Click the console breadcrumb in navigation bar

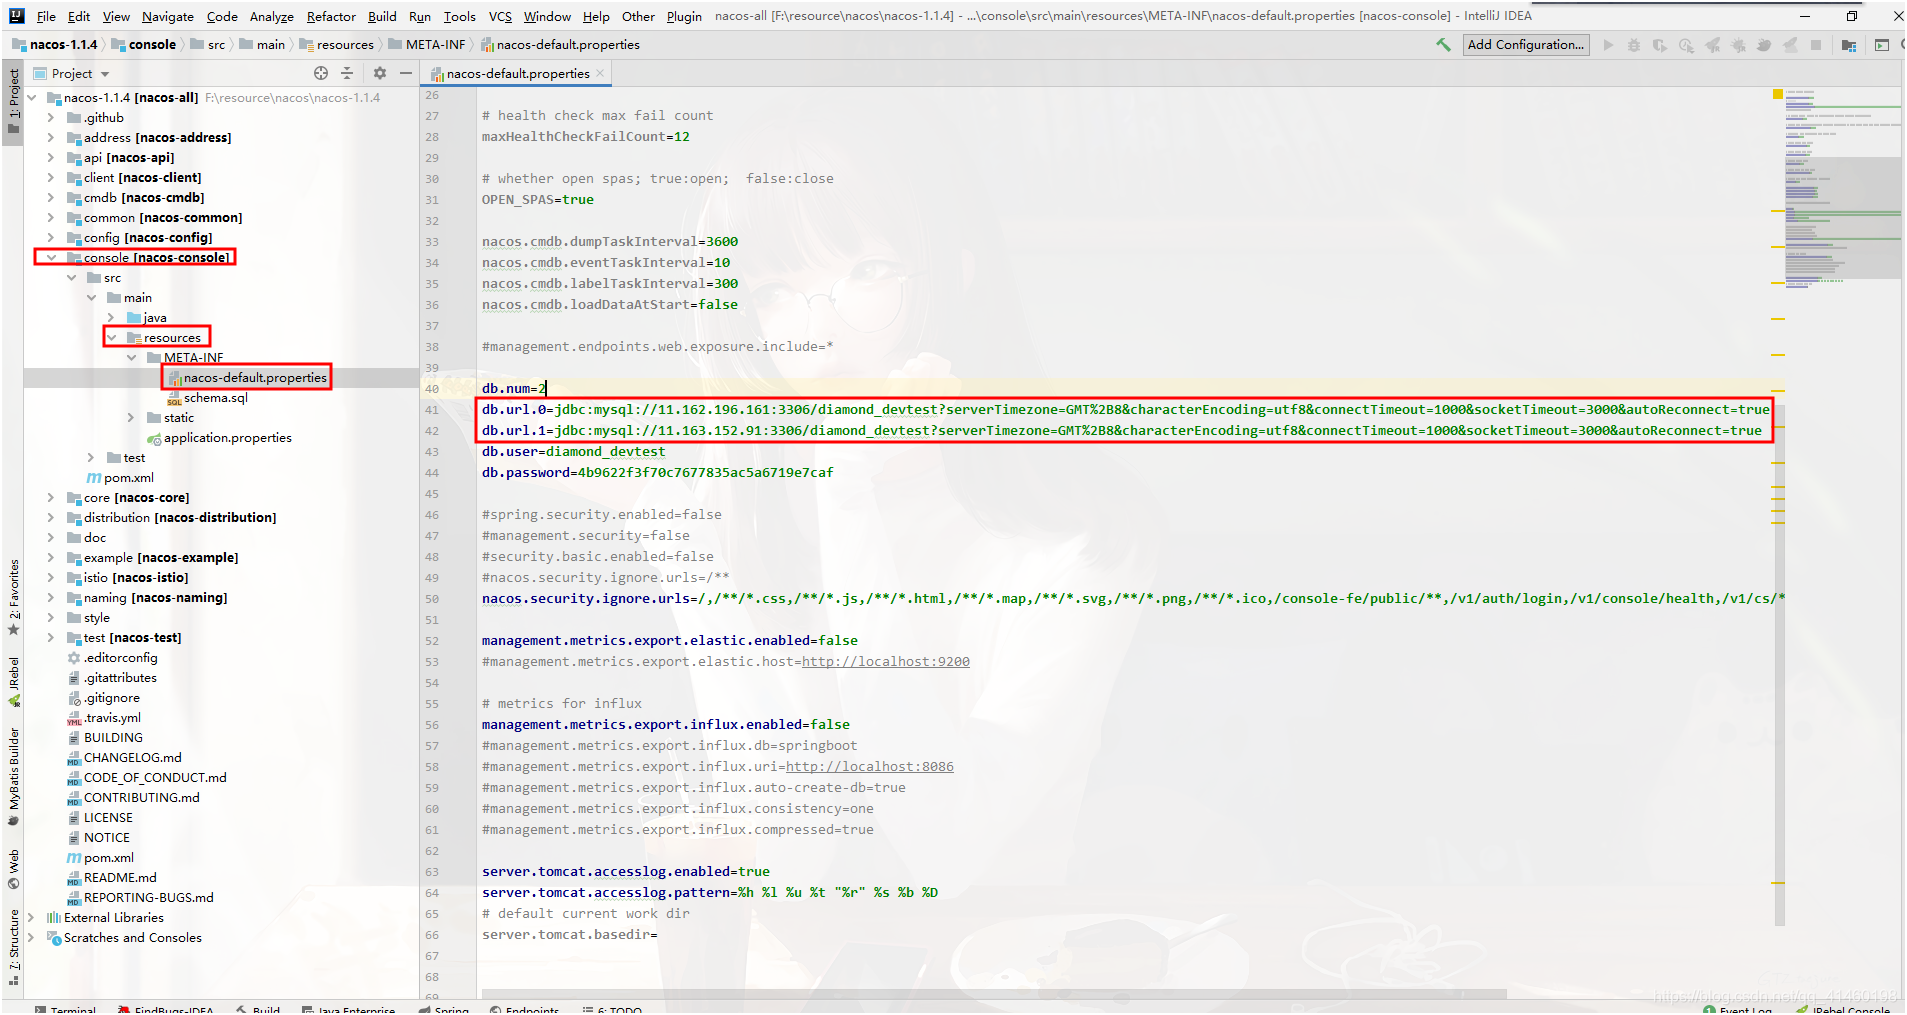[144, 45]
